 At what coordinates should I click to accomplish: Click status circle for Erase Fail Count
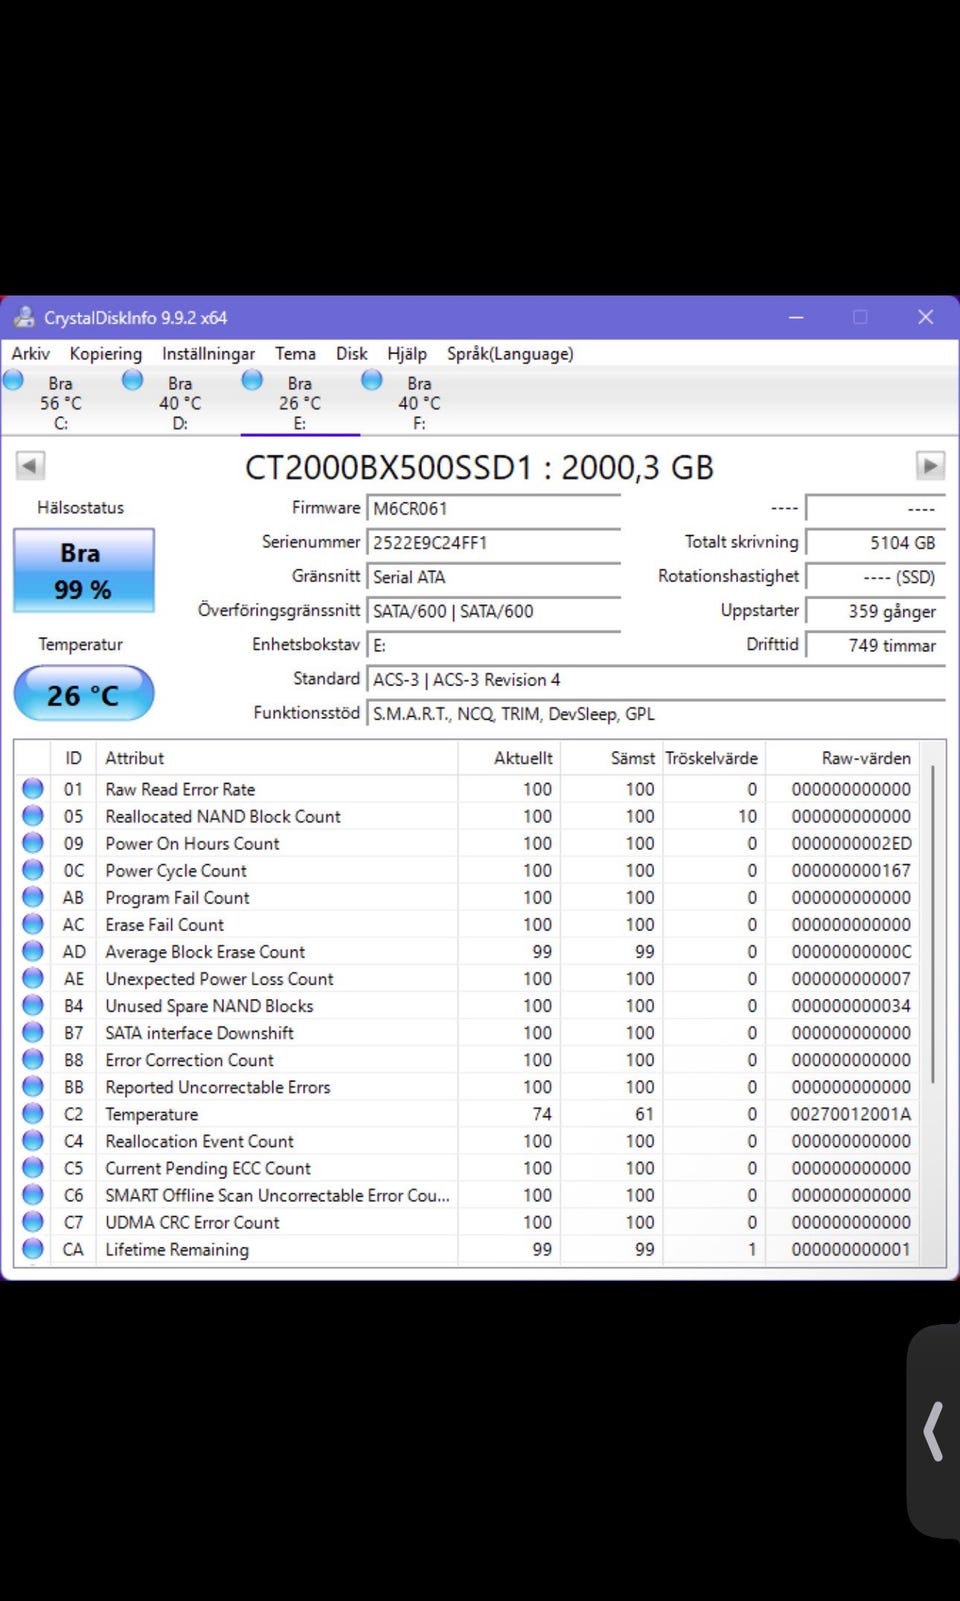click(x=33, y=924)
